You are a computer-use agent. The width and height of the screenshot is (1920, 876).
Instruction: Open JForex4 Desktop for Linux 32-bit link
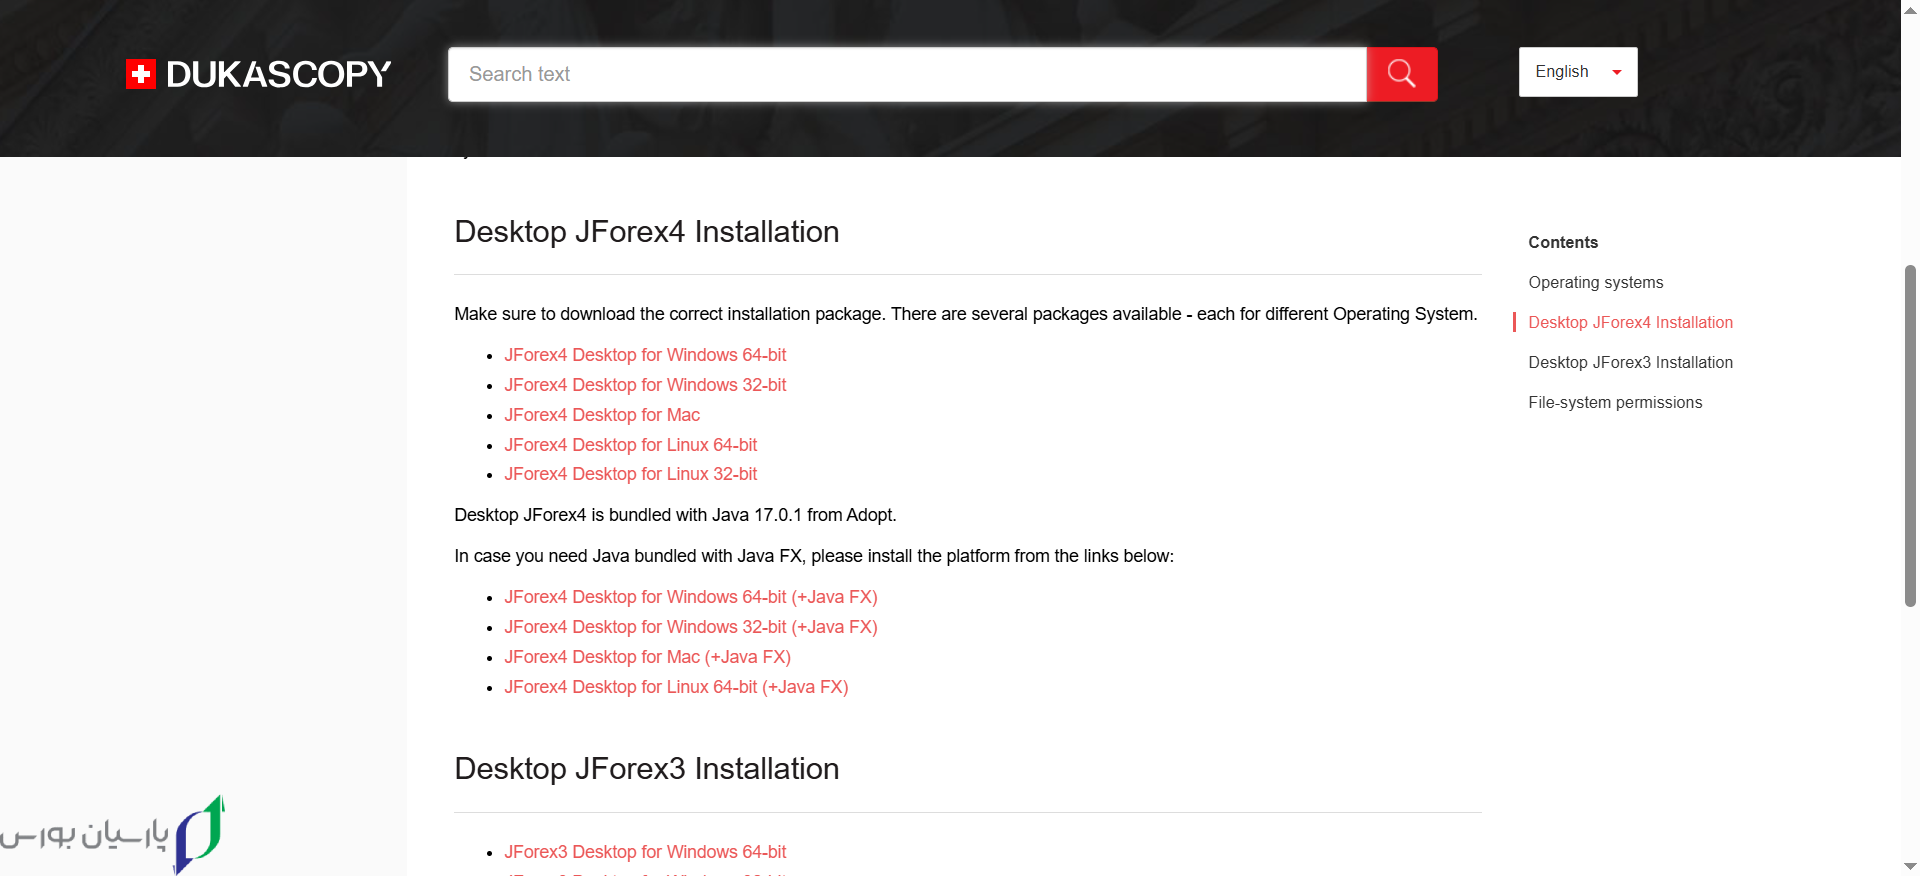pos(631,474)
